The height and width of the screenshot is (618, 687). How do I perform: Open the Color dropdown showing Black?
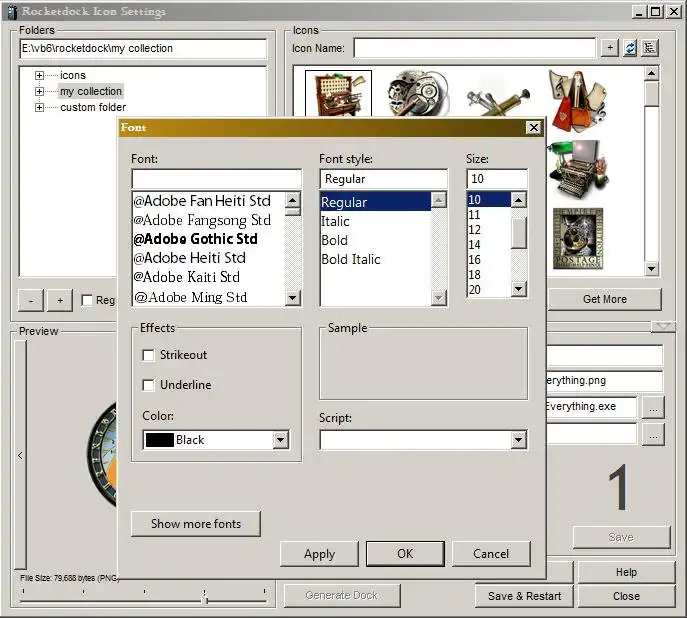pyautogui.click(x=280, y=440)
